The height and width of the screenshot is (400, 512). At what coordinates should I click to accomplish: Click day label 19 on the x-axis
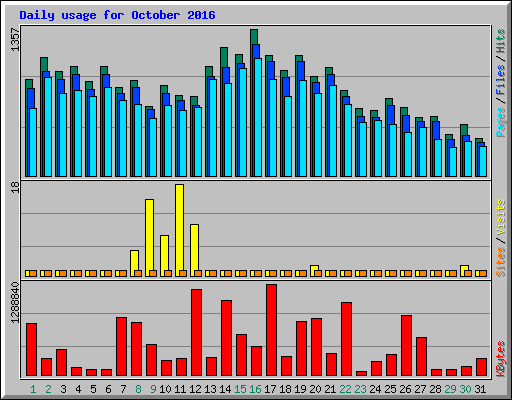coord(300,389)
